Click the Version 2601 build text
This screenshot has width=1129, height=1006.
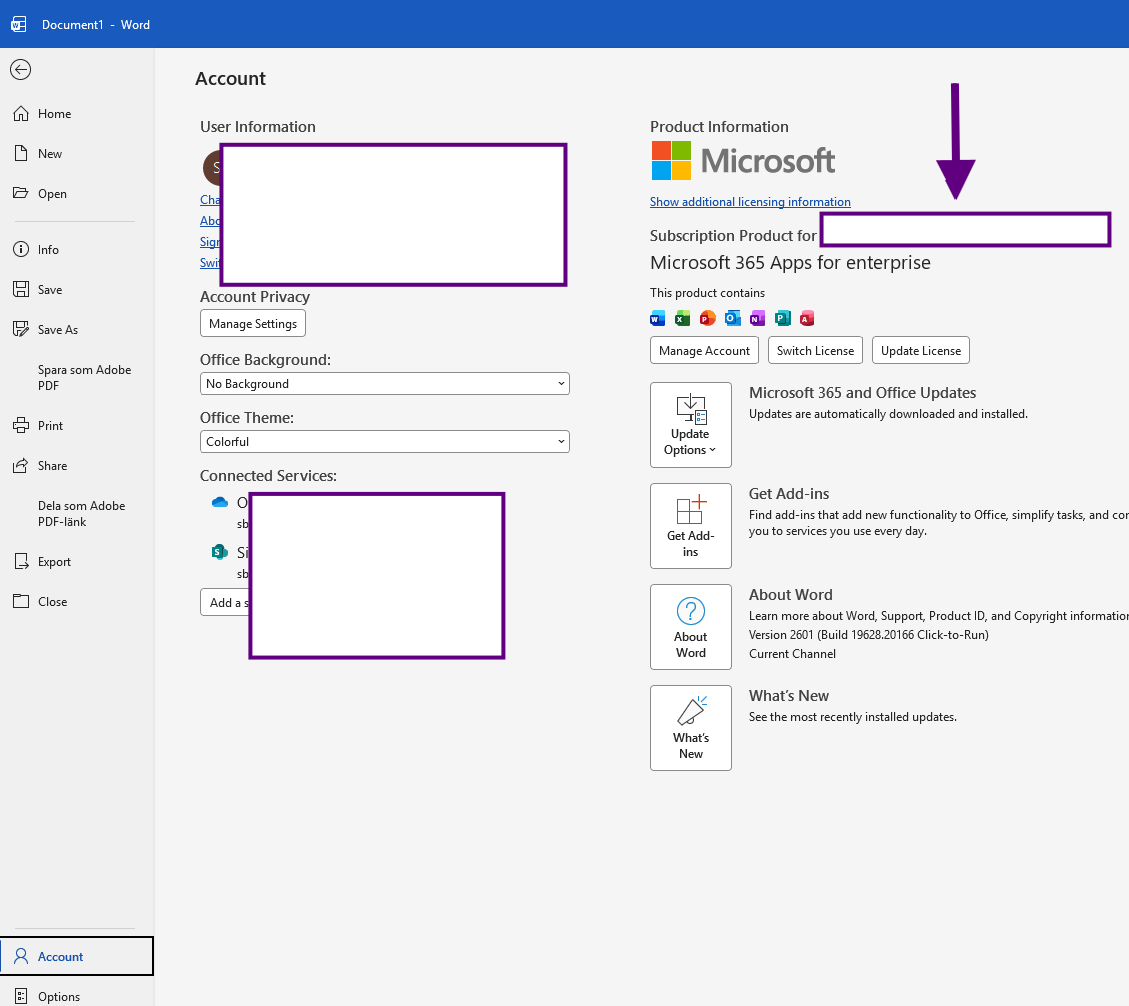click(868, 634)
